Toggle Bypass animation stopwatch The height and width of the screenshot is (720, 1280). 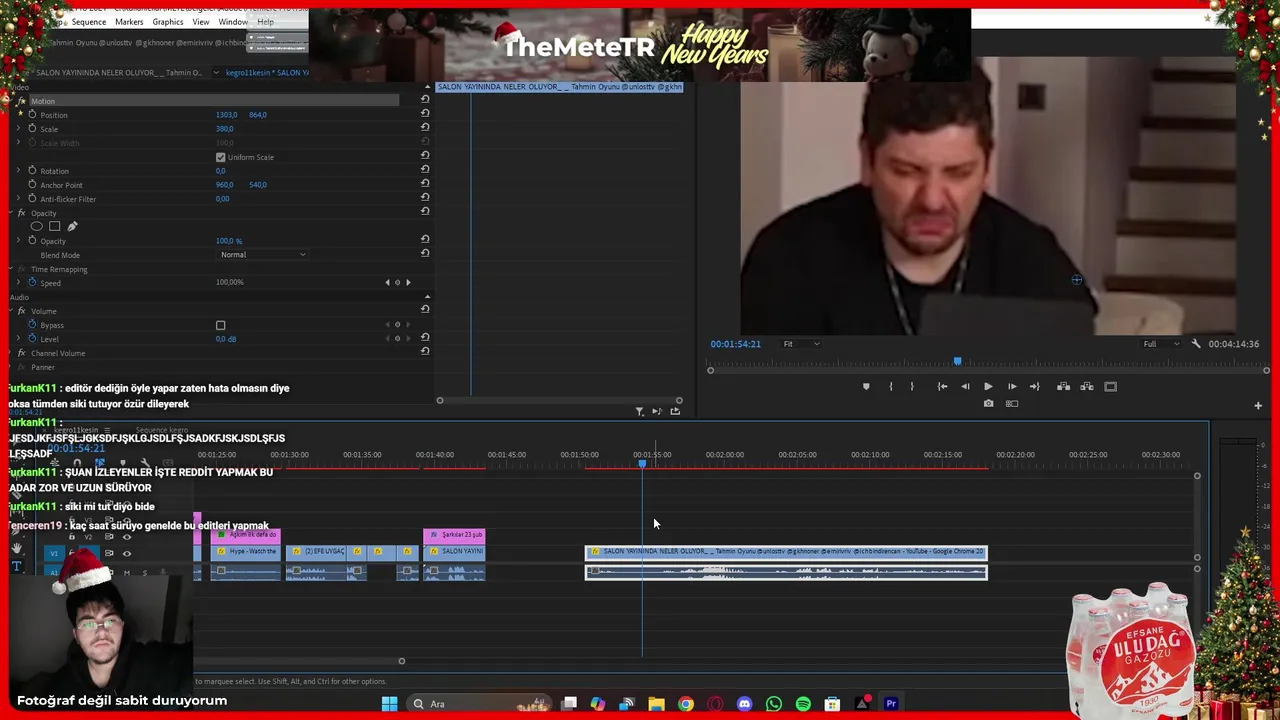[x=32, y=325]
